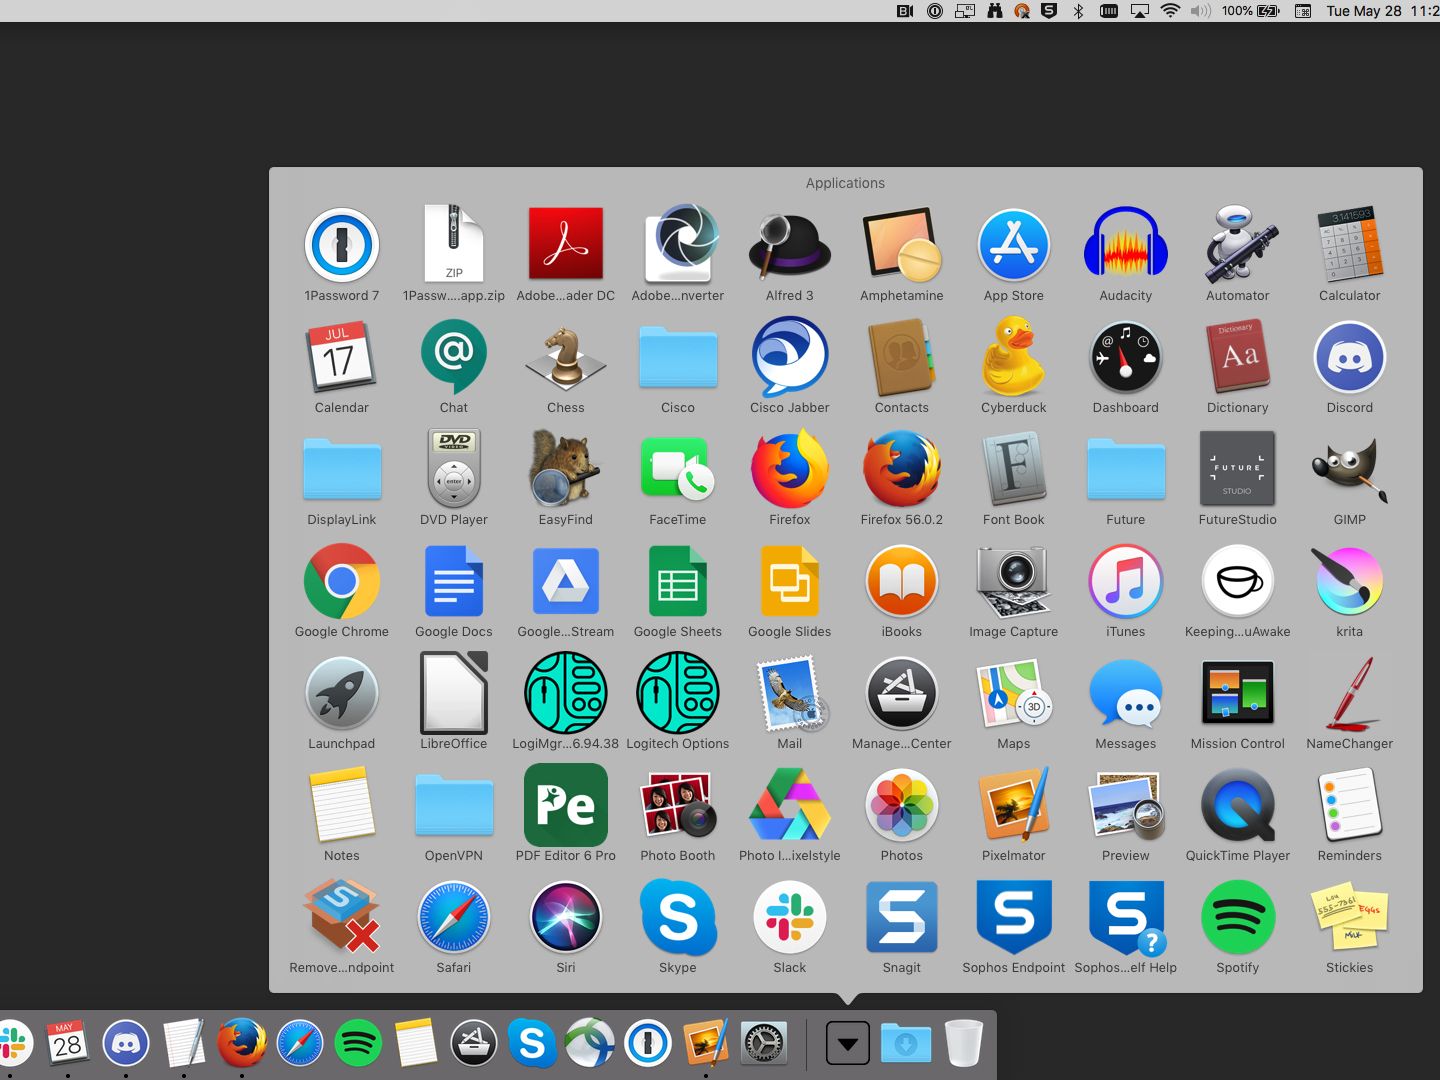This screenshot has height=1080, width=1440.
Task: Open the Wi-Fi menu in menu bar
Action: click(x=1170, y=11)
